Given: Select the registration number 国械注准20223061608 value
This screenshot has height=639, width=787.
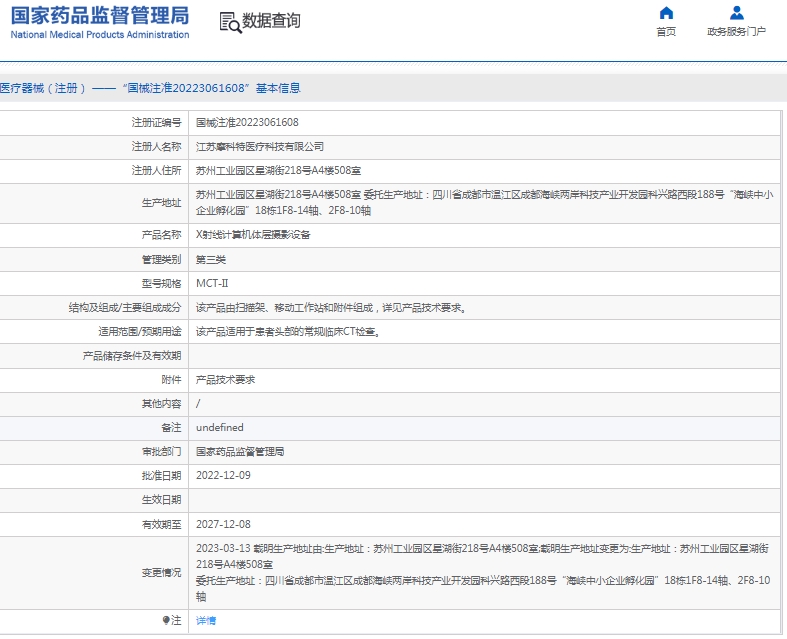Looking at the screenshot, I should coord(247,122).
